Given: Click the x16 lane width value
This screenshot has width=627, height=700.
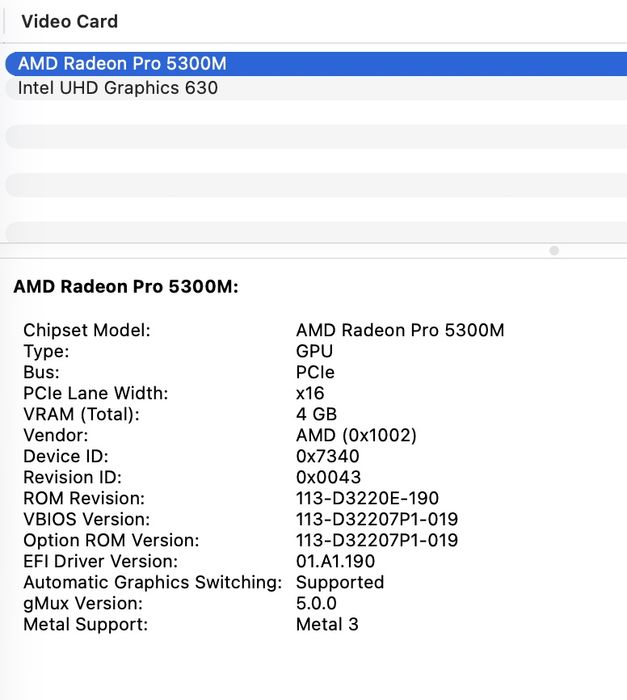Looking at the screenshot, I should tap(310, 393).
